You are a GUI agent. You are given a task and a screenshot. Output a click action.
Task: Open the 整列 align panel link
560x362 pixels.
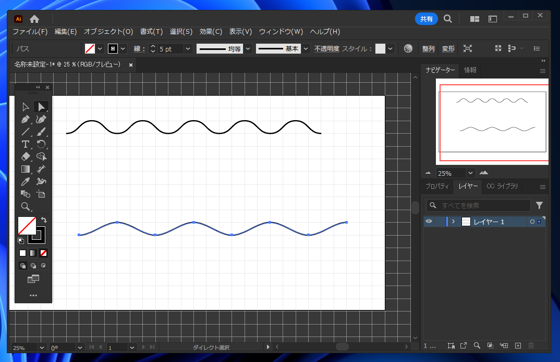[428, 49]
